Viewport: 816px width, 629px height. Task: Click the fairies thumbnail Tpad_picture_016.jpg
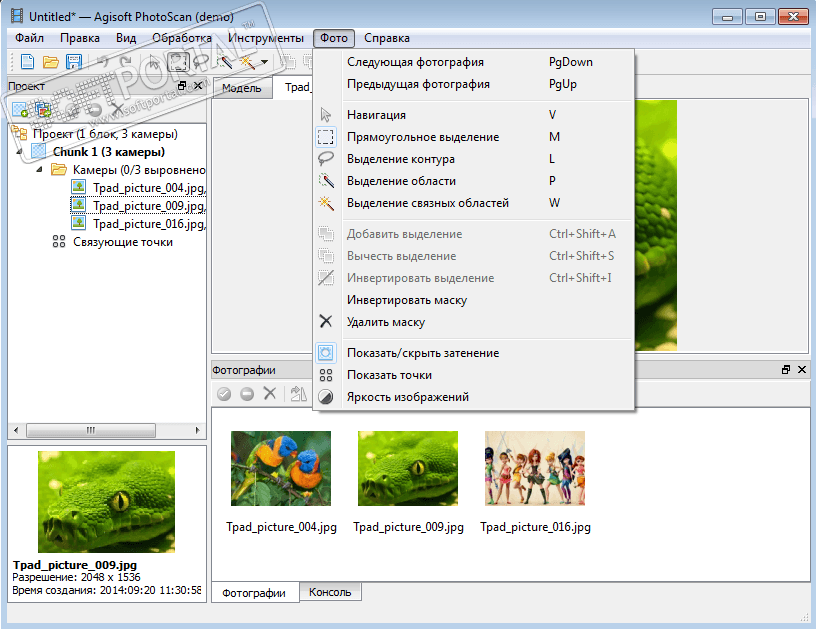click(x=535, y=468)
